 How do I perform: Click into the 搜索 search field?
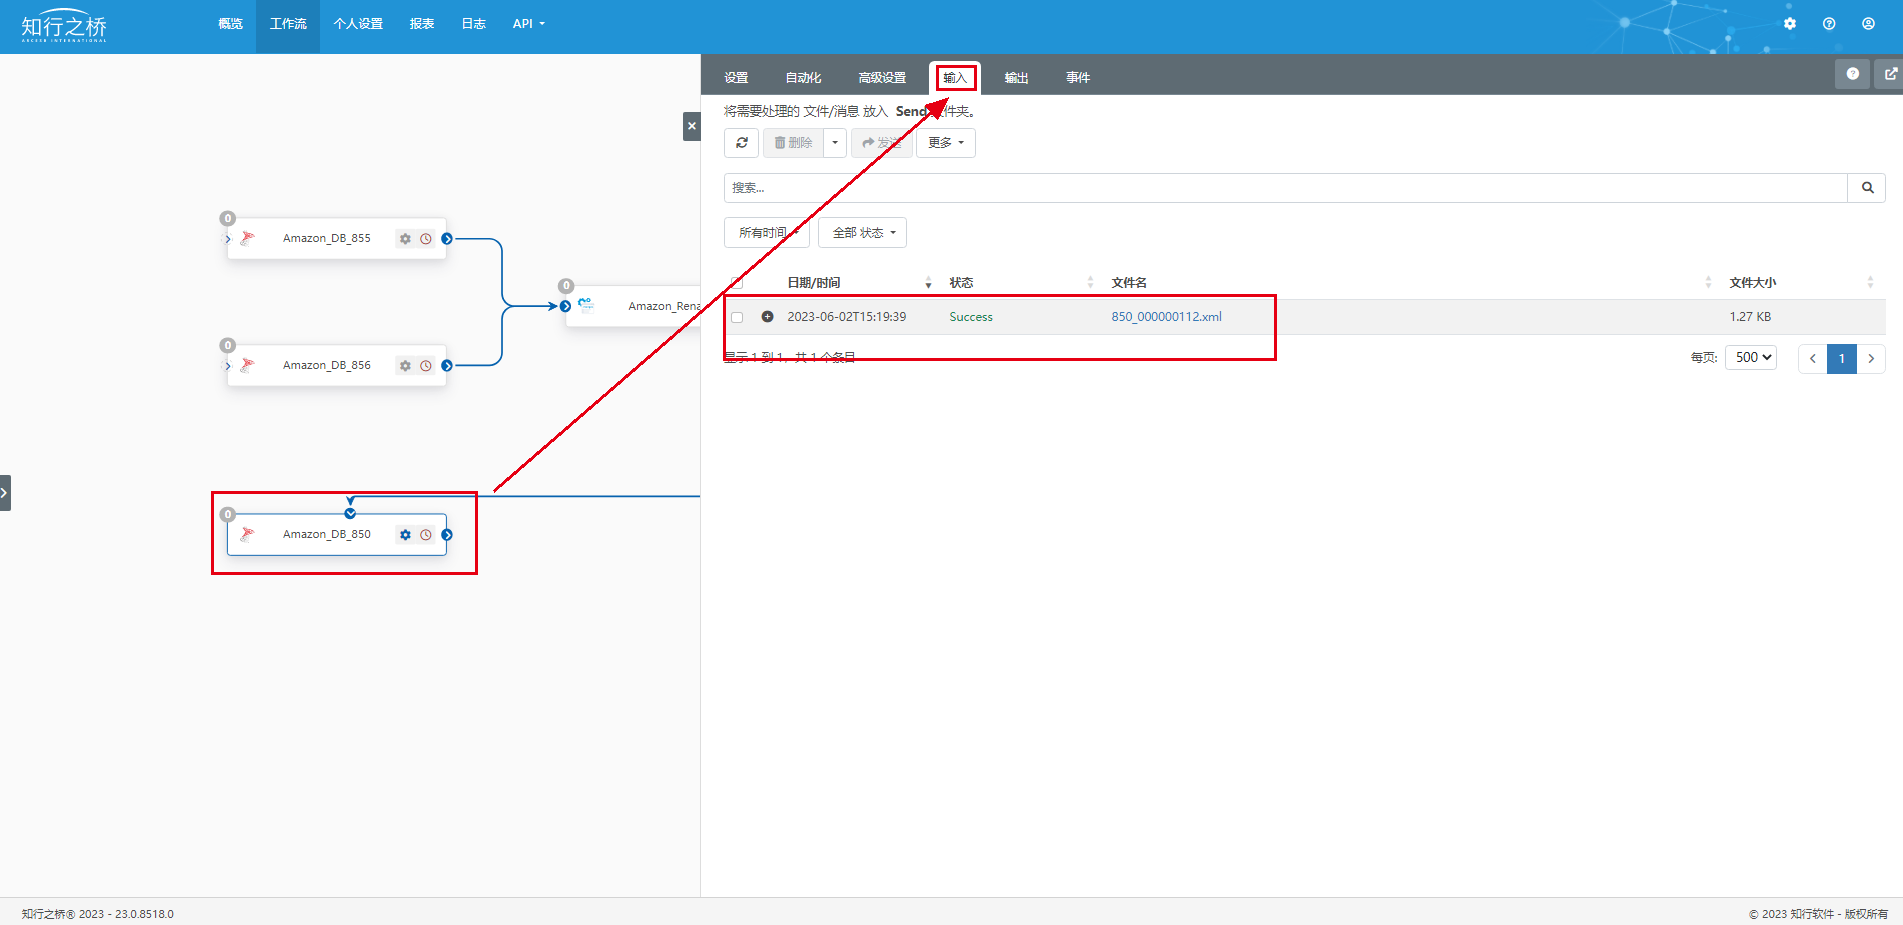point(1284,188)
